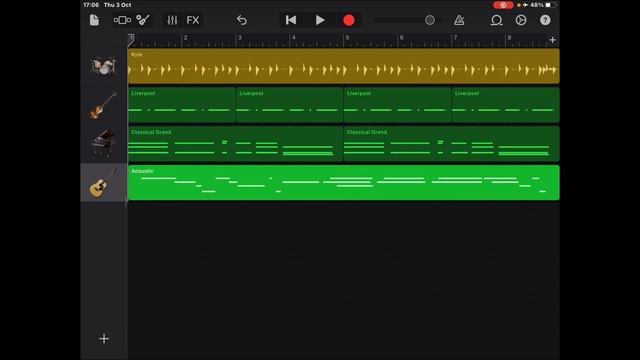Tap bar 3 on the ruler

pos(240,38)
